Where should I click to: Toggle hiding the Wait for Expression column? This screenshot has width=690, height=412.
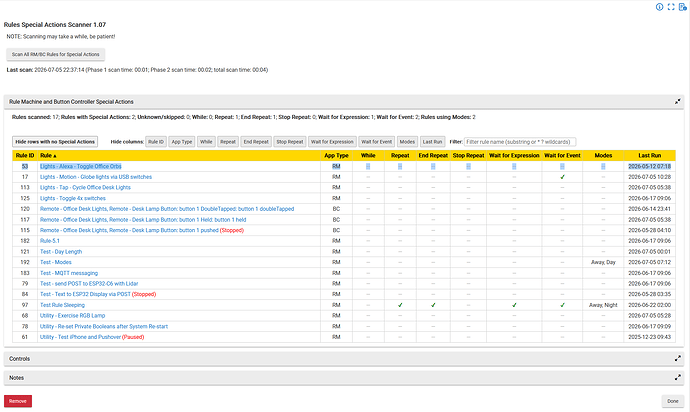pos(332,142)
